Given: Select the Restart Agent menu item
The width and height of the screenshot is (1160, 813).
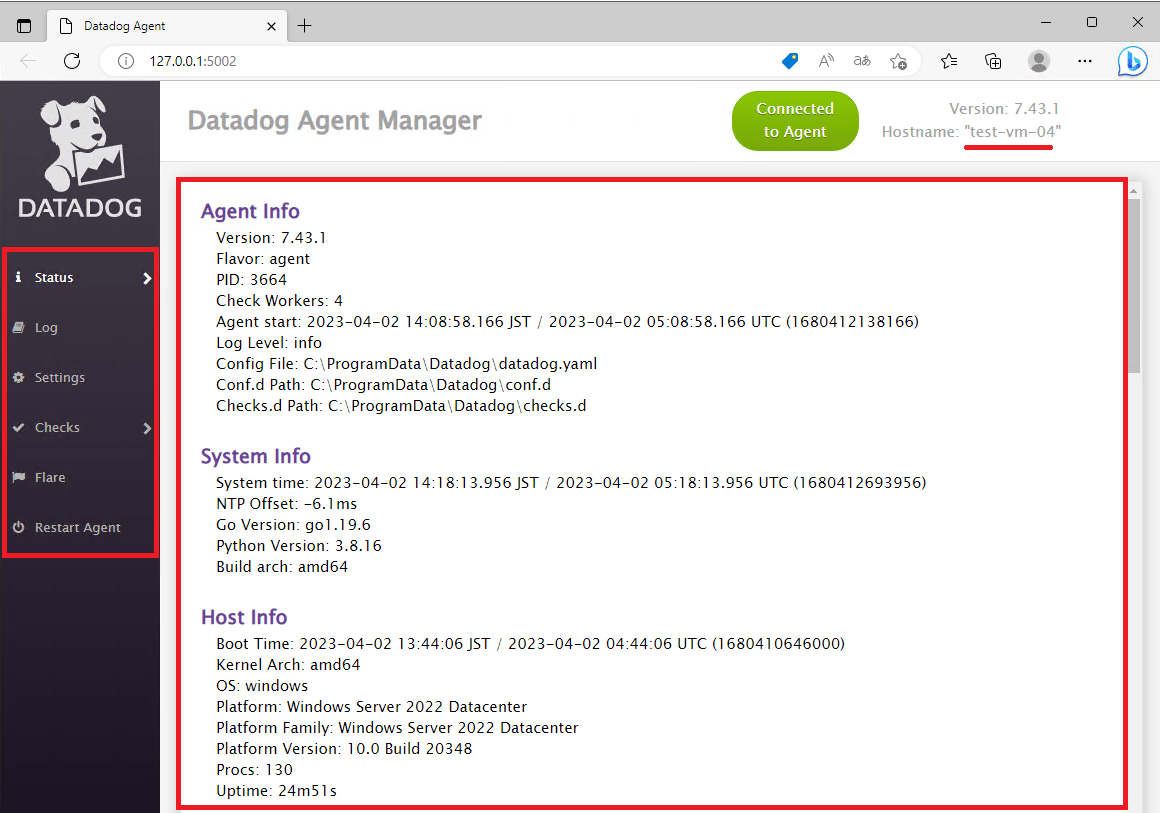Looking at the screenshot, I should (80, 527).
